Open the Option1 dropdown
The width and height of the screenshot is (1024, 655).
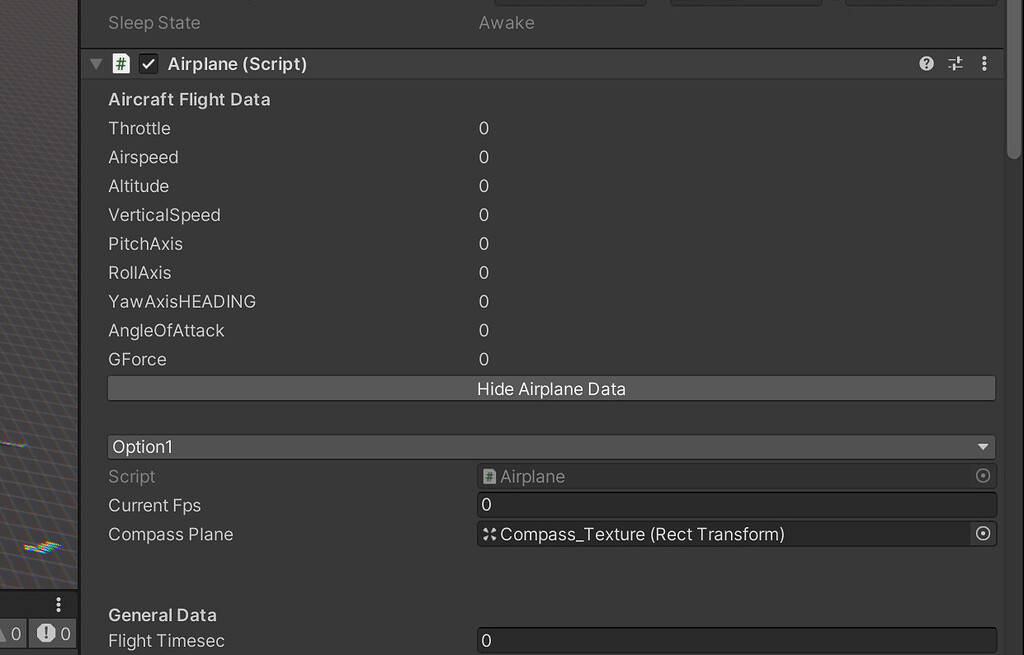pyautogui.click(x=551, y=446)
